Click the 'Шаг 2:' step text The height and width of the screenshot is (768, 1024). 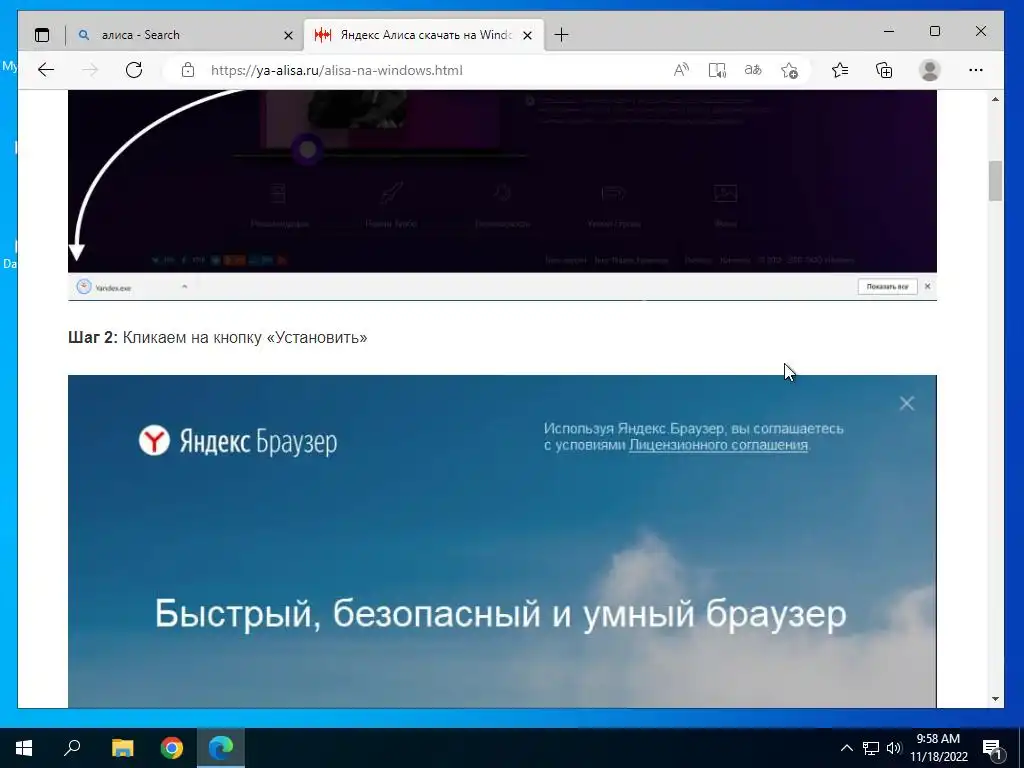93,338
